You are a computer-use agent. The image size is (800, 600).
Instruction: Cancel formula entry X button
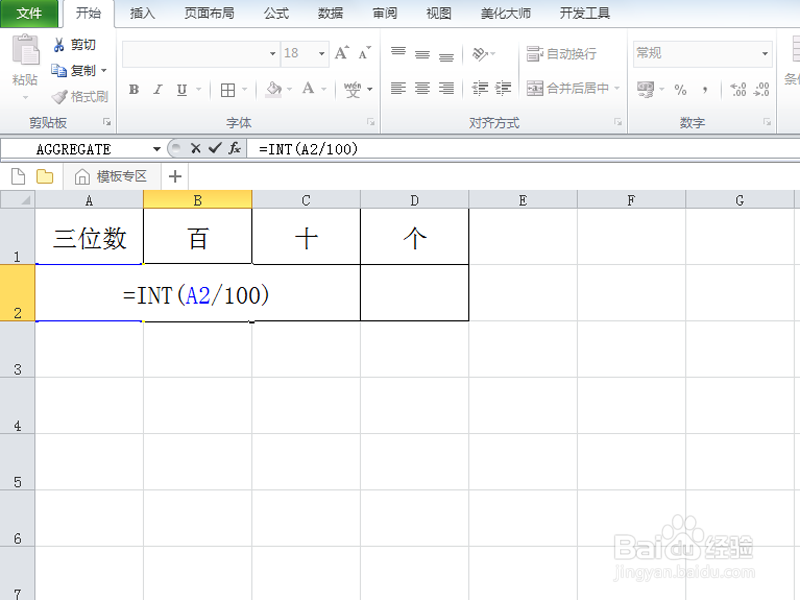pos(195,148)
